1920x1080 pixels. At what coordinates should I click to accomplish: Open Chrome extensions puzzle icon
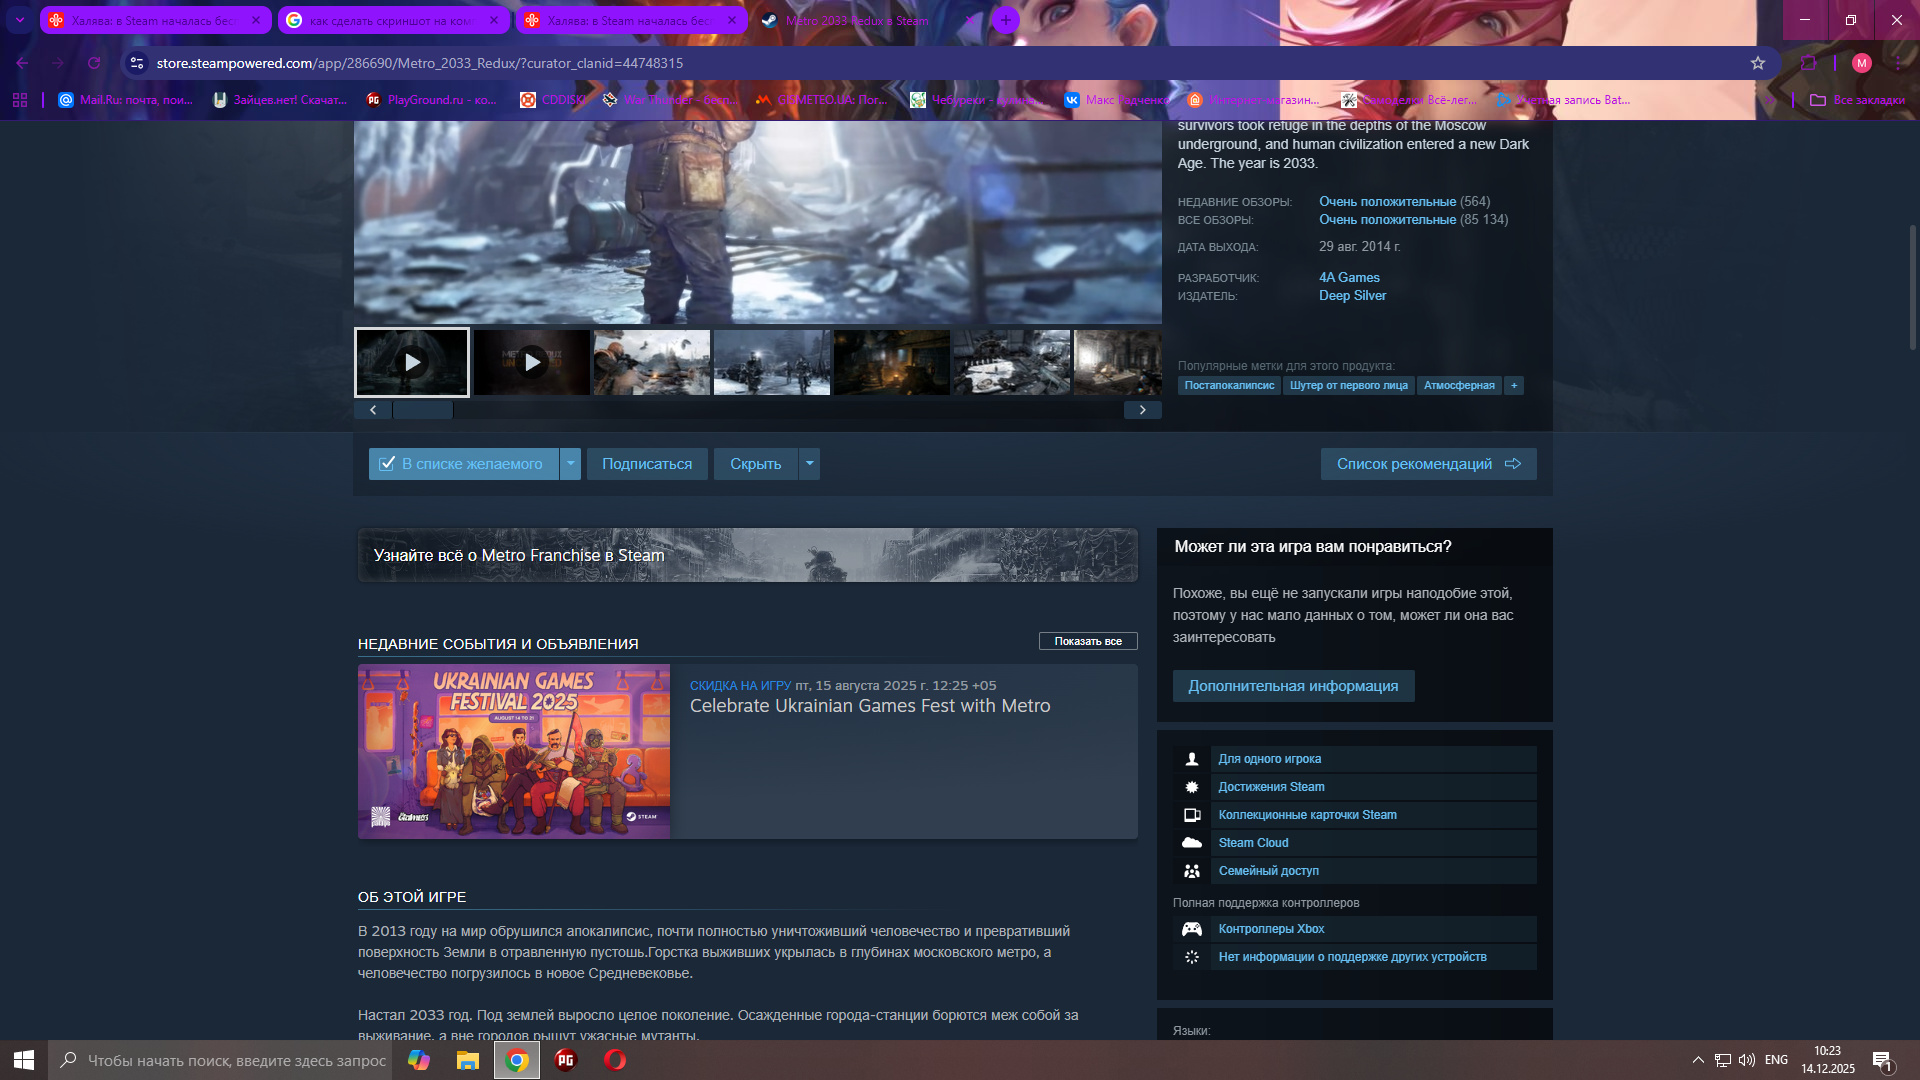(1808, 63)
